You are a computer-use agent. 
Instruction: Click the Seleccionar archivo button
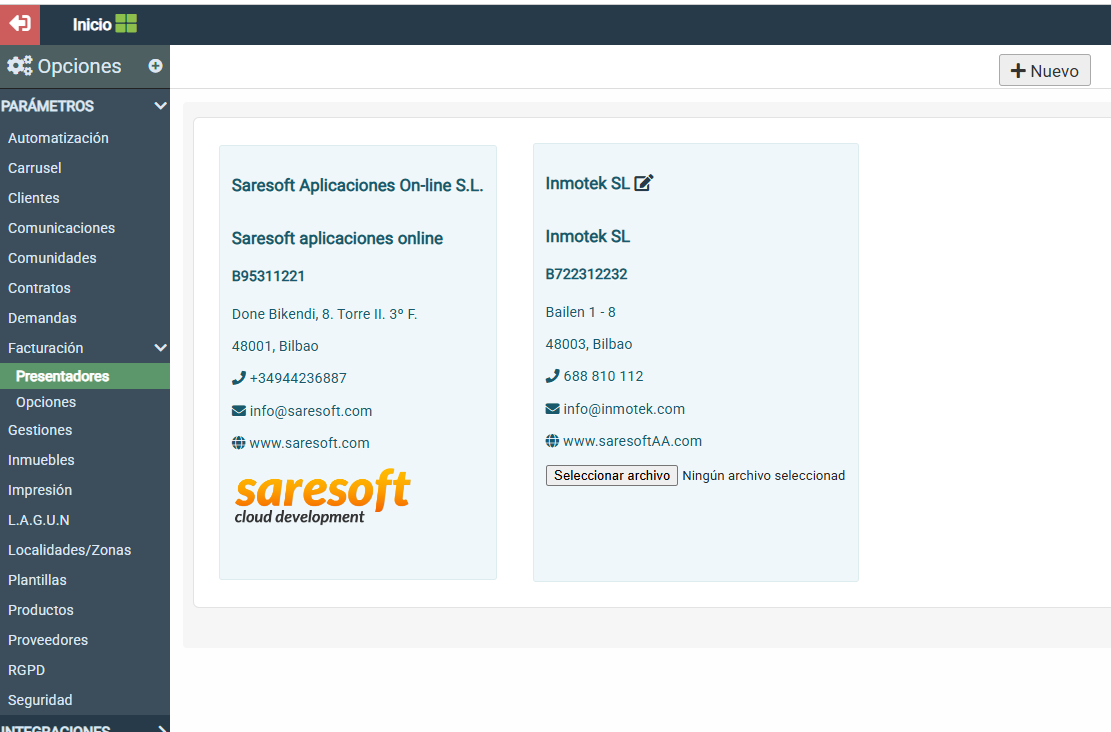coord(612,475)
